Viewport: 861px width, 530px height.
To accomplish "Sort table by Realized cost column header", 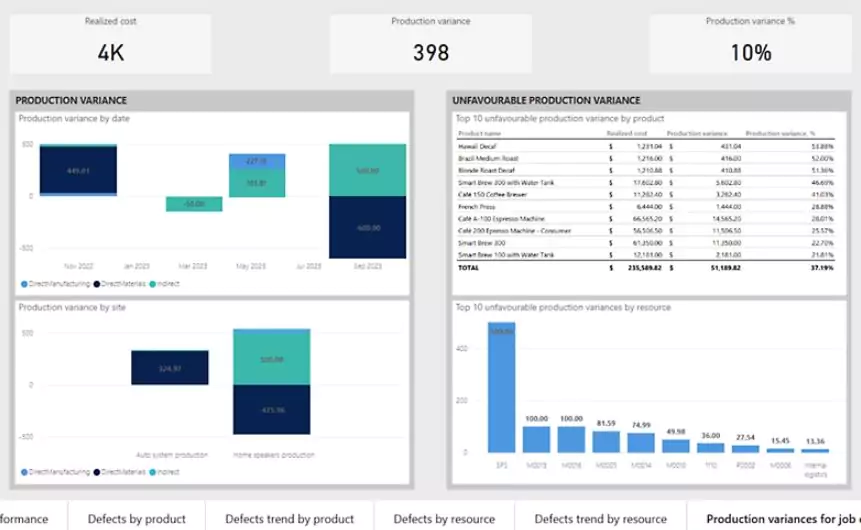I will (627, 133).
